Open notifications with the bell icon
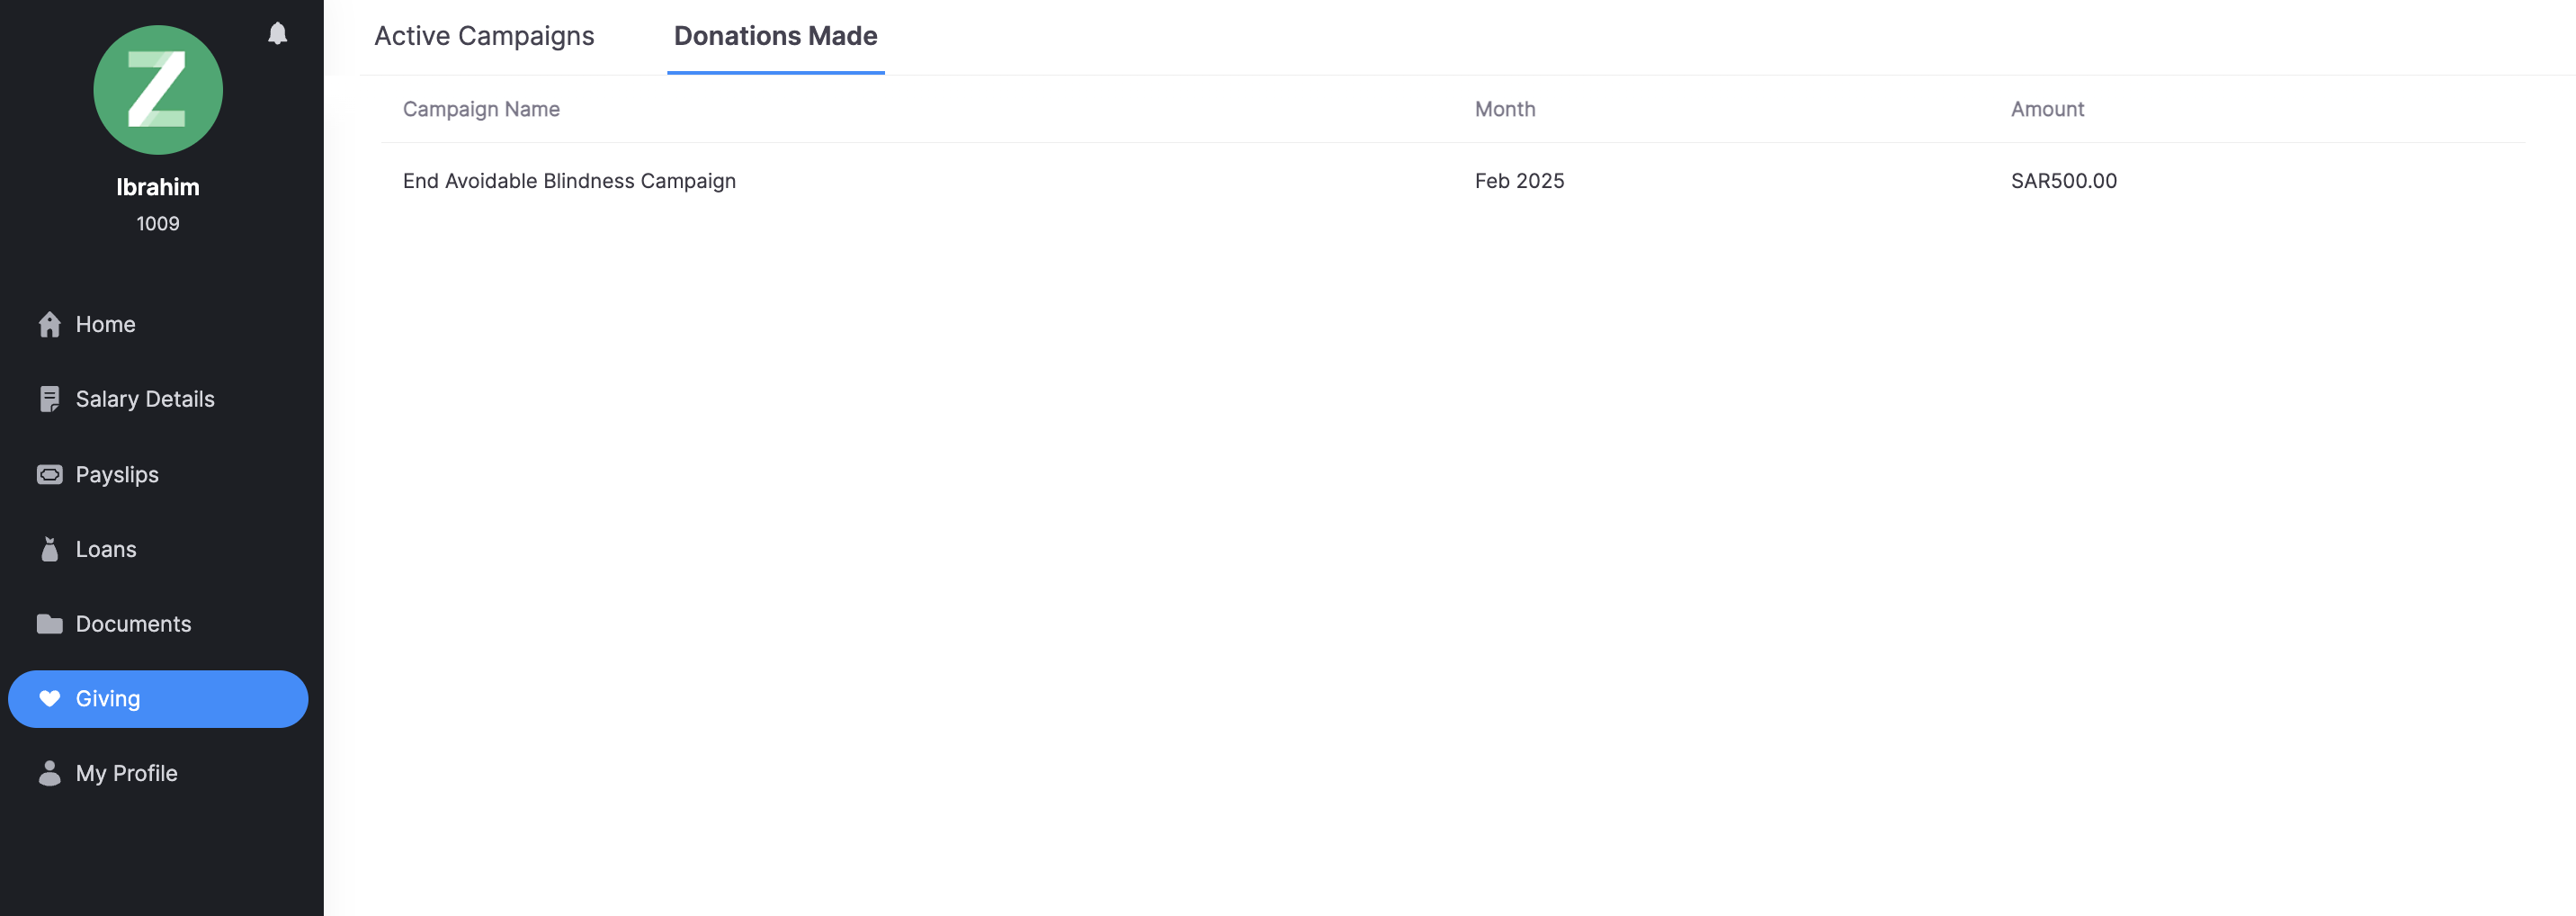This screenshot has width=2576, height=916. coord(277,34)
